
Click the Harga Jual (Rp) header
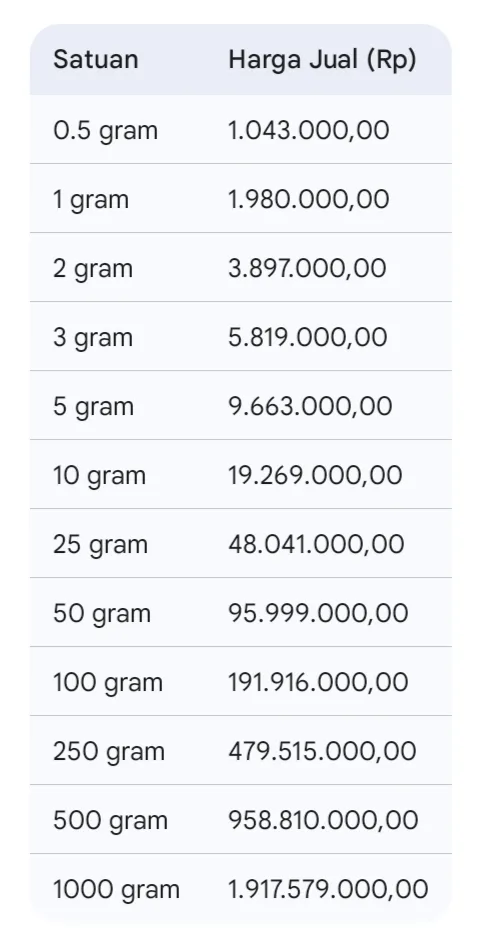click(x=322, y=60)
